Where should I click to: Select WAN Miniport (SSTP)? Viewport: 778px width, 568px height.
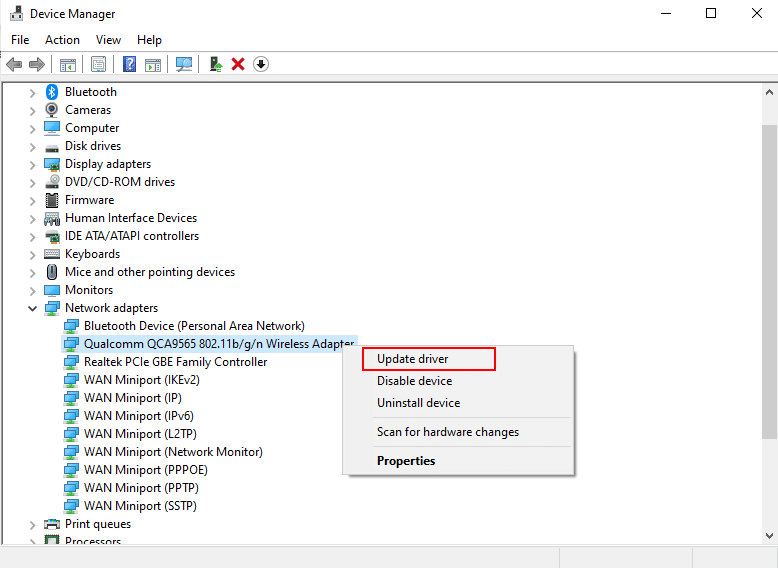(x=140, y=506)
